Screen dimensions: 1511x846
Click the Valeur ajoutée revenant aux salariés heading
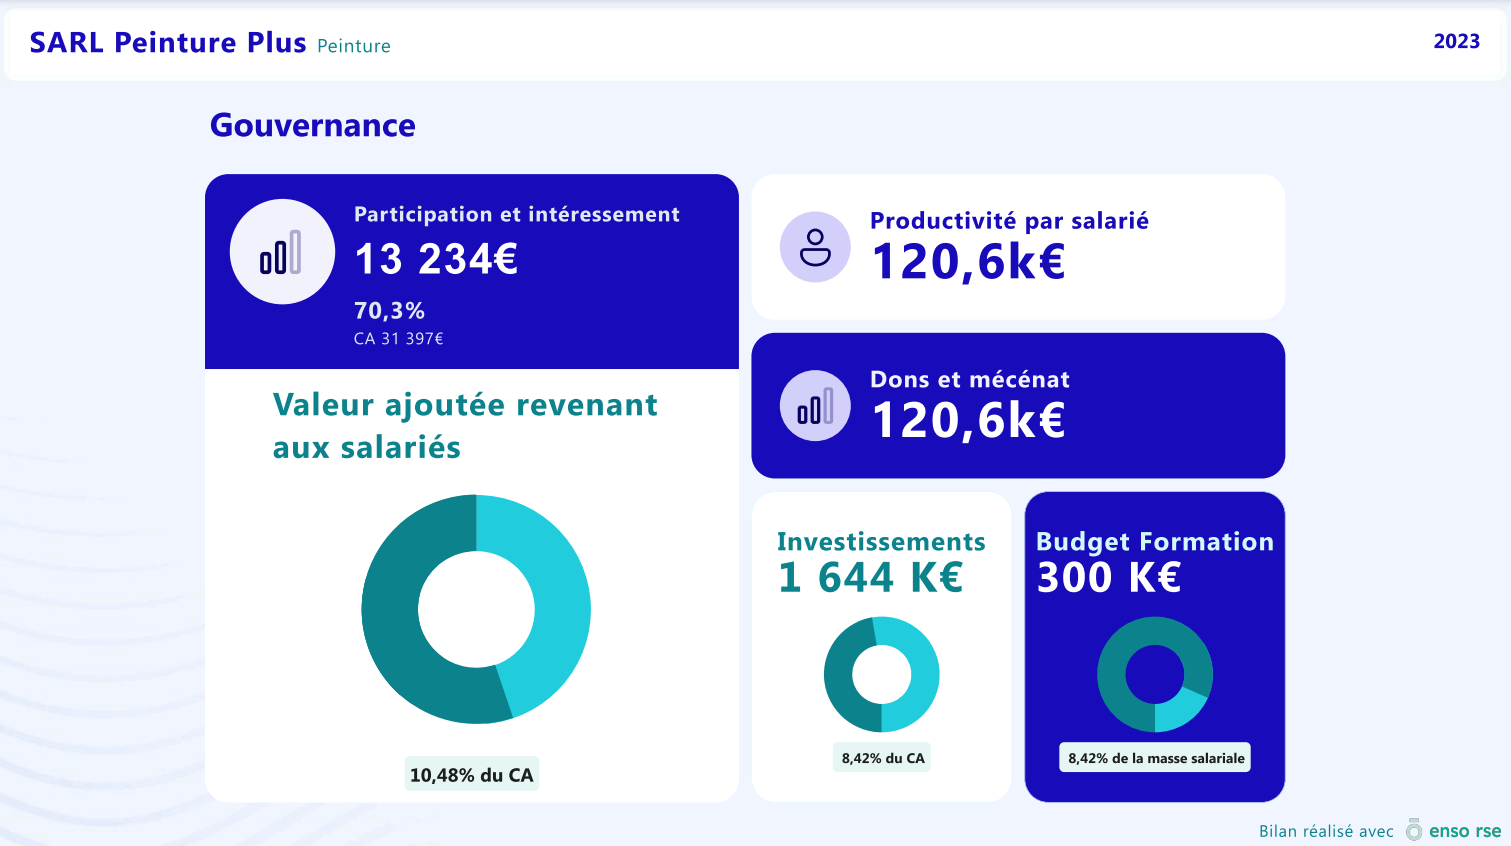465,426
